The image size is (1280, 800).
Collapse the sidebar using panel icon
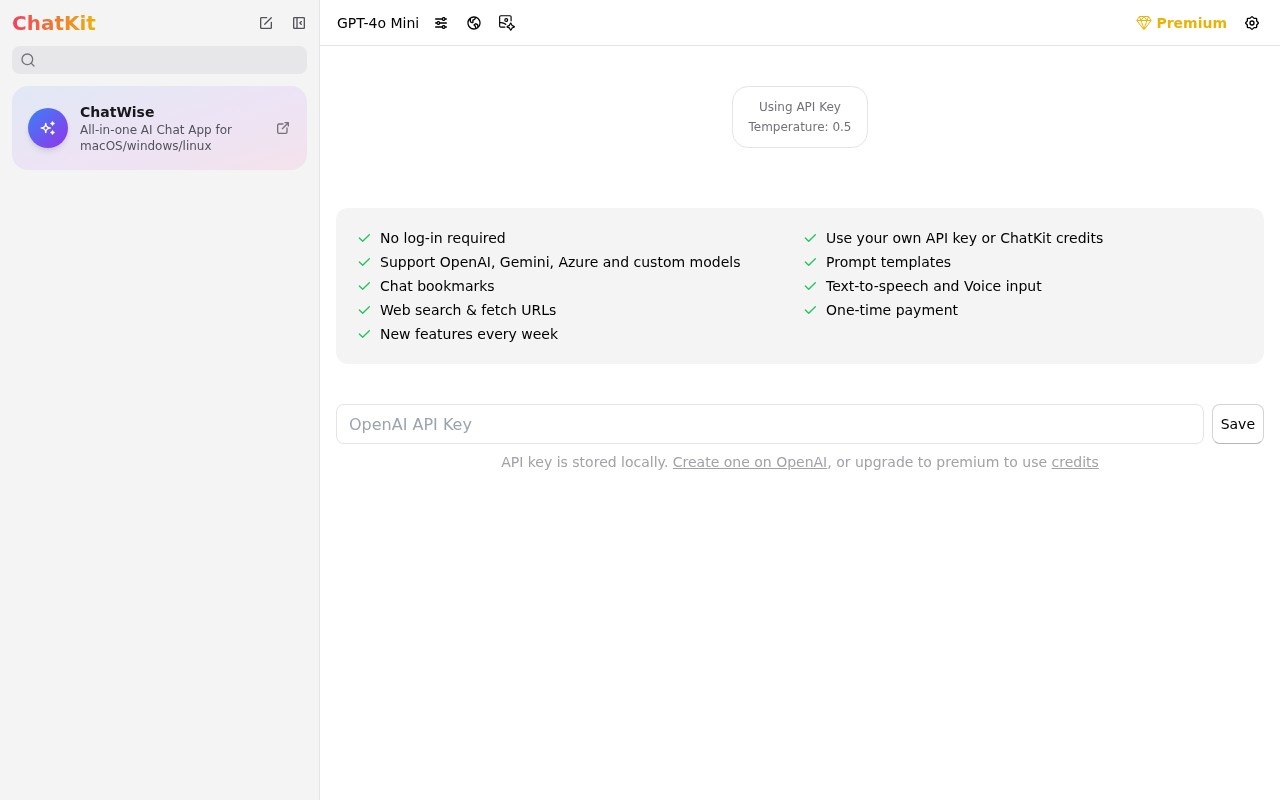tap(299, 23)
